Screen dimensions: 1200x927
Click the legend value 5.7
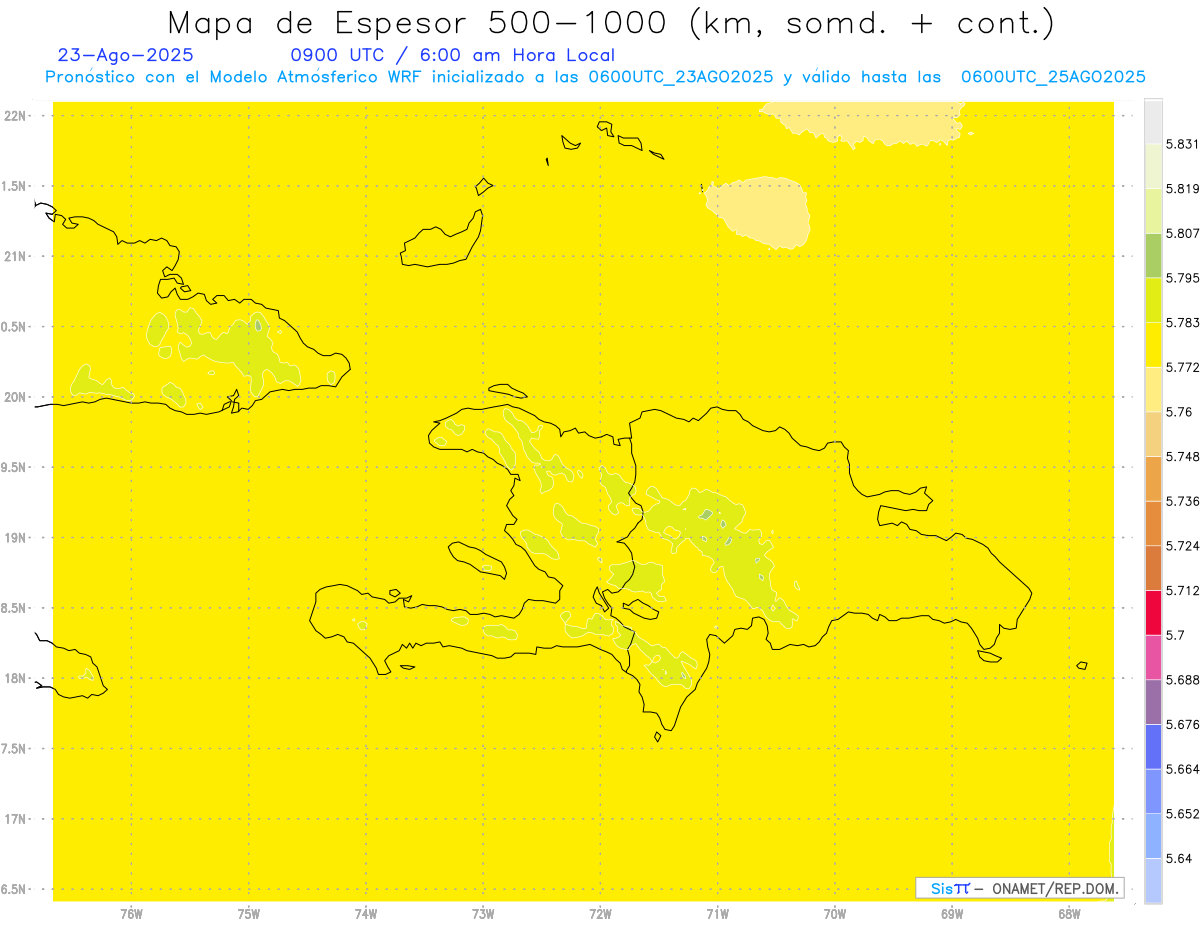(x=1175, y=635)
